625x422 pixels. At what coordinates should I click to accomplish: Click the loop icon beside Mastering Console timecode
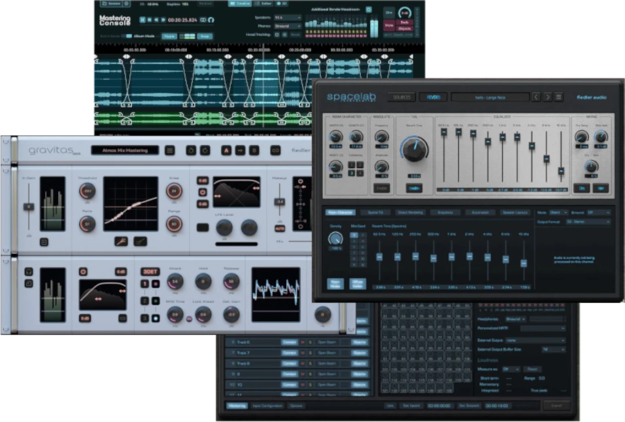203,20
